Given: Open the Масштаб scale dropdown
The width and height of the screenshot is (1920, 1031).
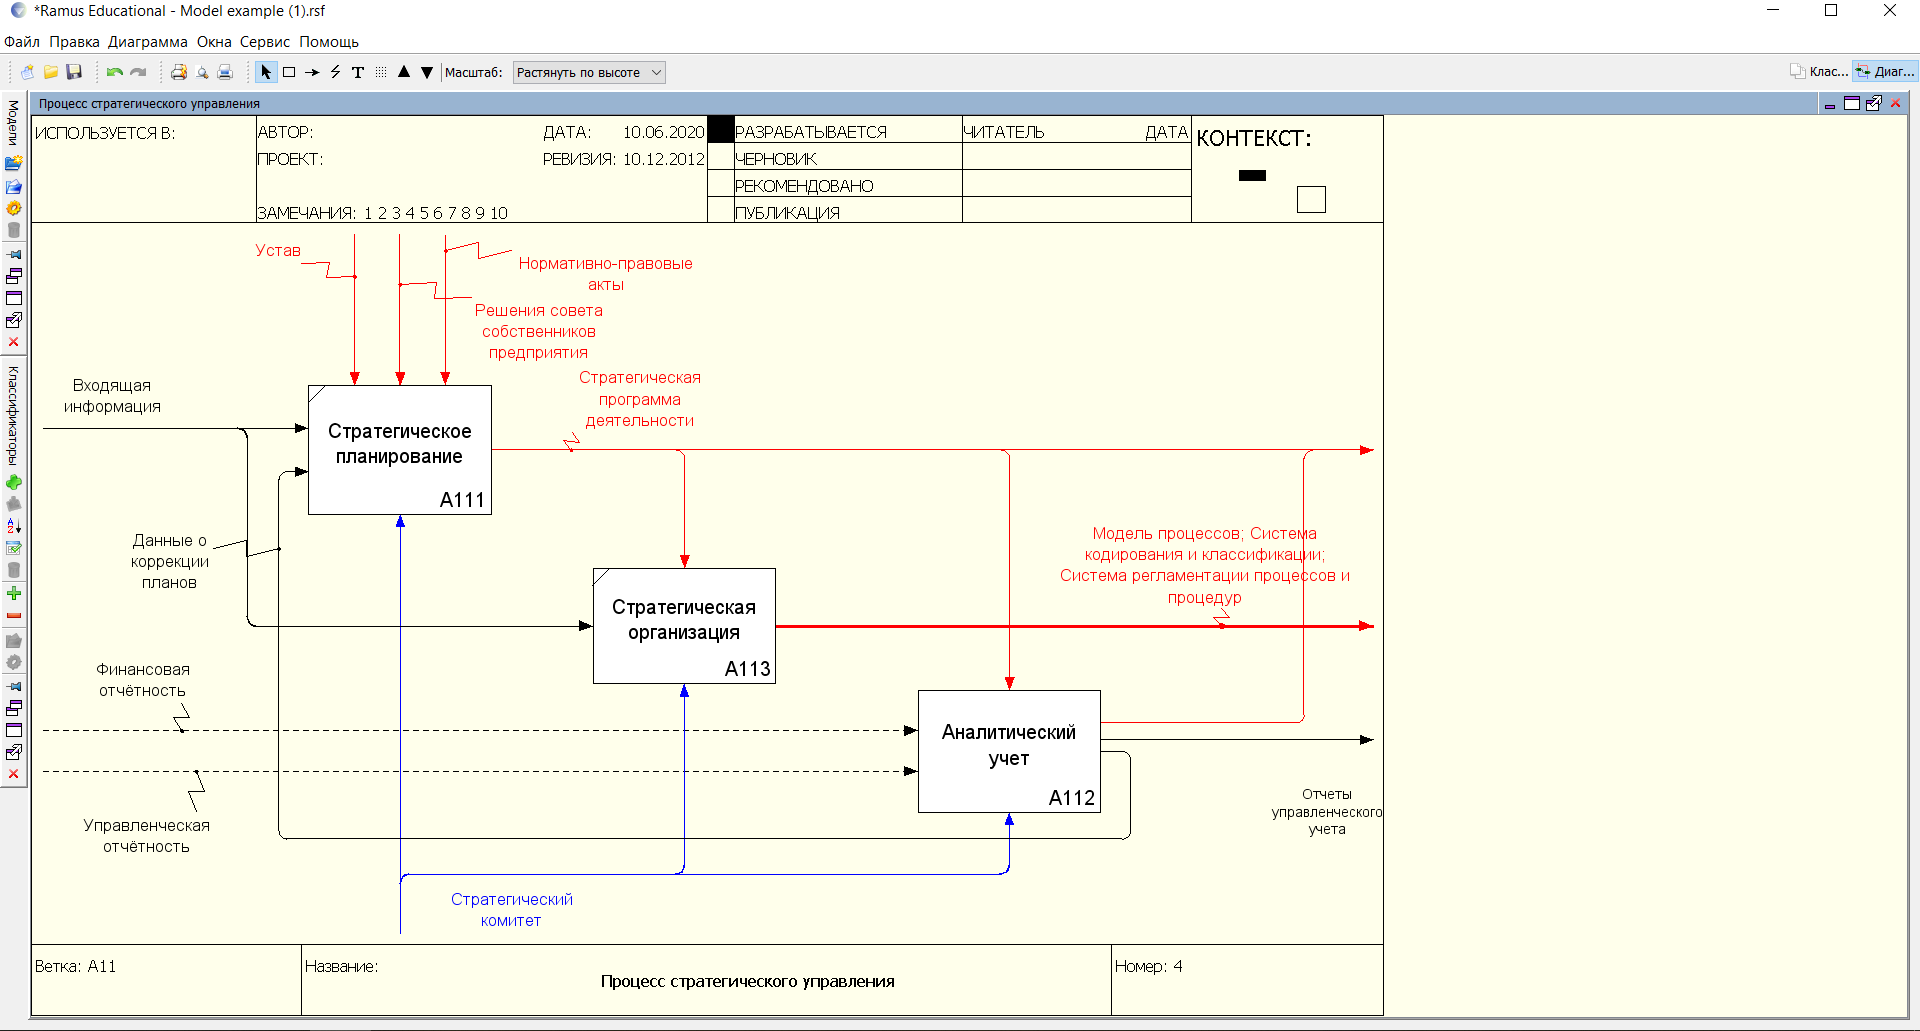Looking at the screenshot, I should (588, 72).
